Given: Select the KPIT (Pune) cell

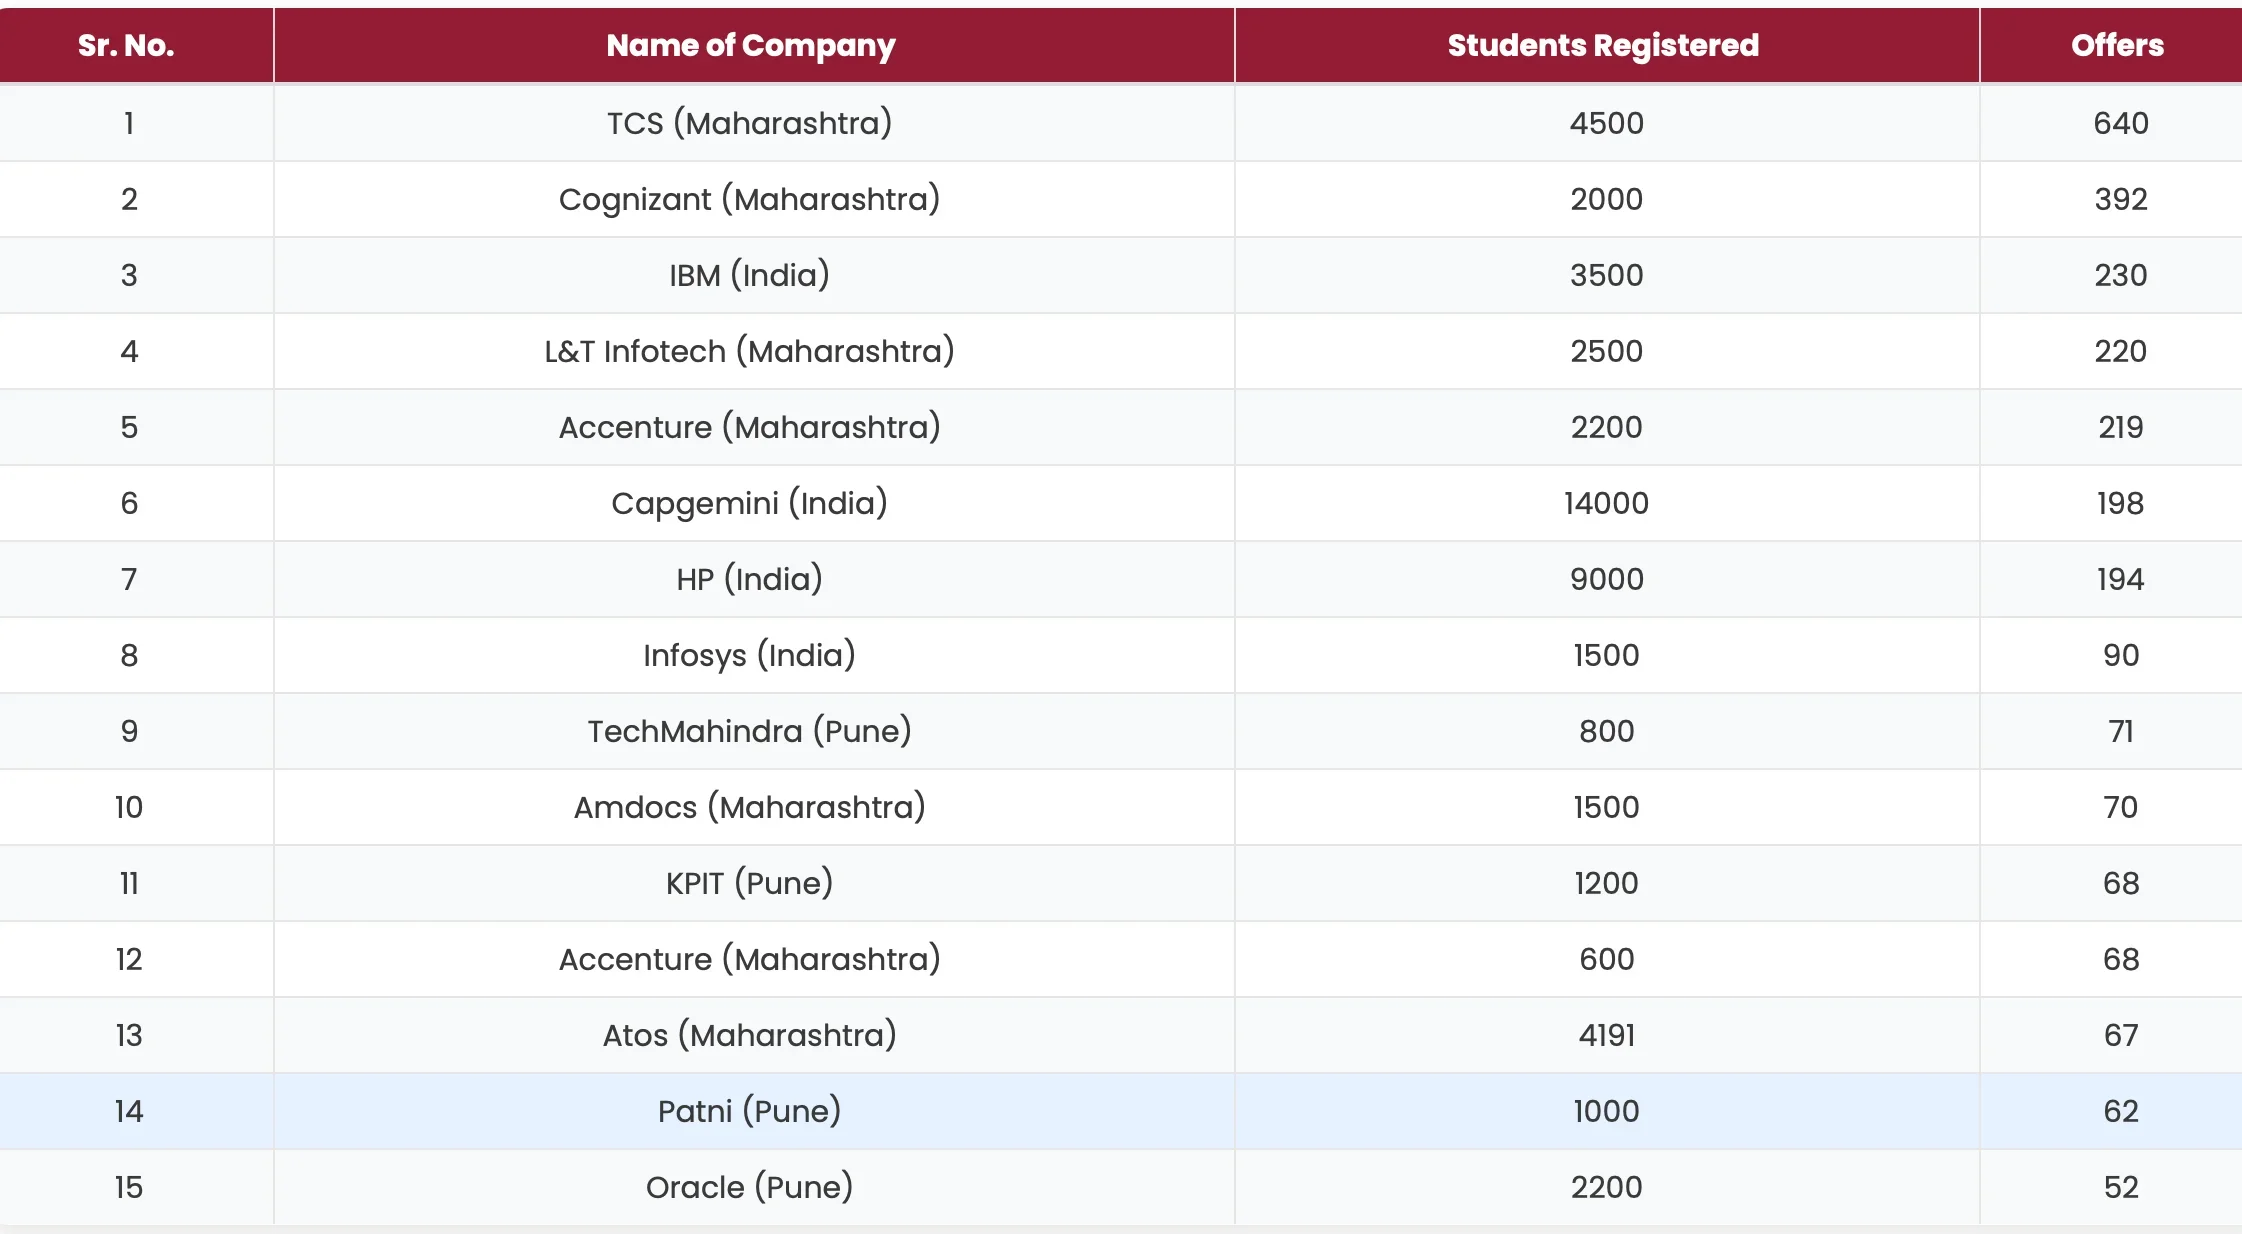Looking at the screenshot, I should point(750,883).
